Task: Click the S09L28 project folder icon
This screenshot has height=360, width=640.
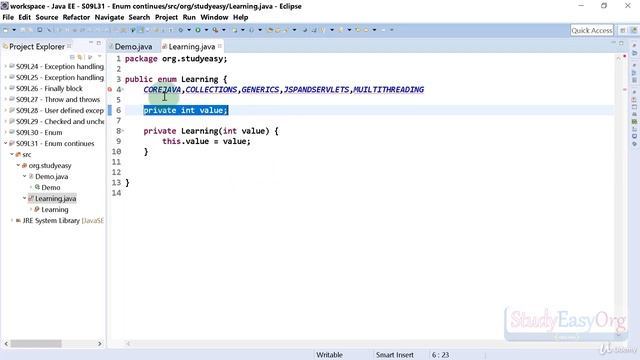Action: pos(12,110)
